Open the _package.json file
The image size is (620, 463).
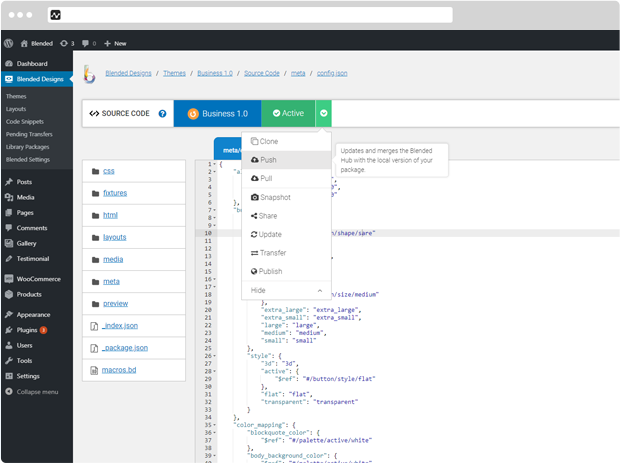click(x=124, y=348)
